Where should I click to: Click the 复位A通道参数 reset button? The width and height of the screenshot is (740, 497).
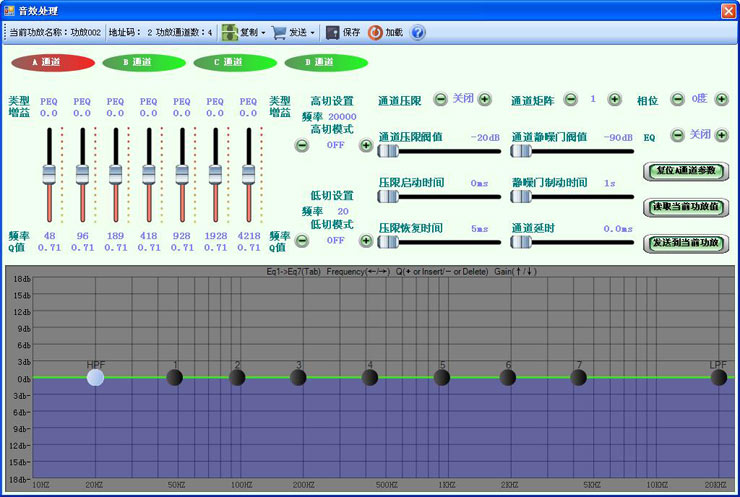point(686,171)
